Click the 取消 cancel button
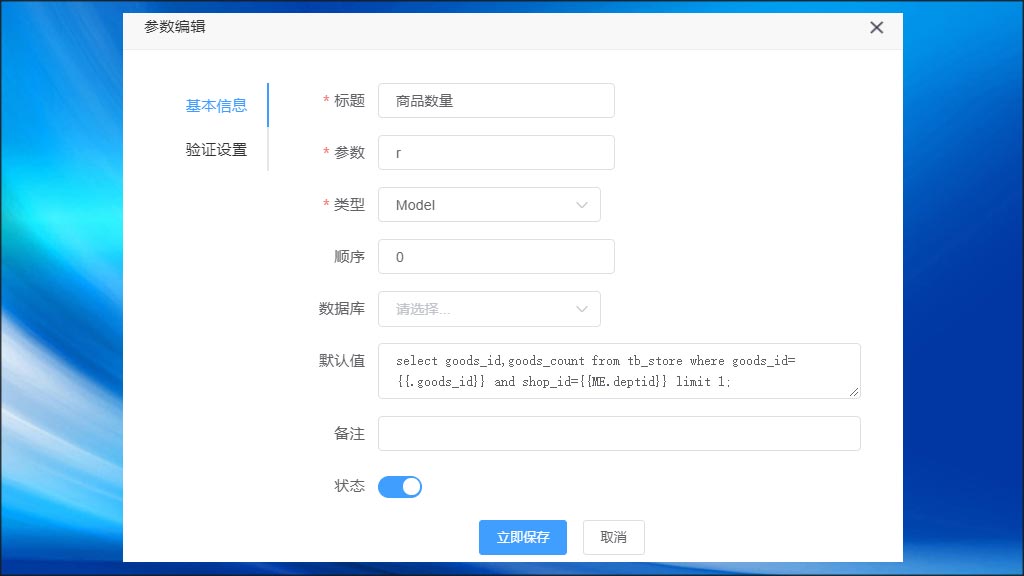This screenshot has width=1024, height=576. [x=613, y=537]
